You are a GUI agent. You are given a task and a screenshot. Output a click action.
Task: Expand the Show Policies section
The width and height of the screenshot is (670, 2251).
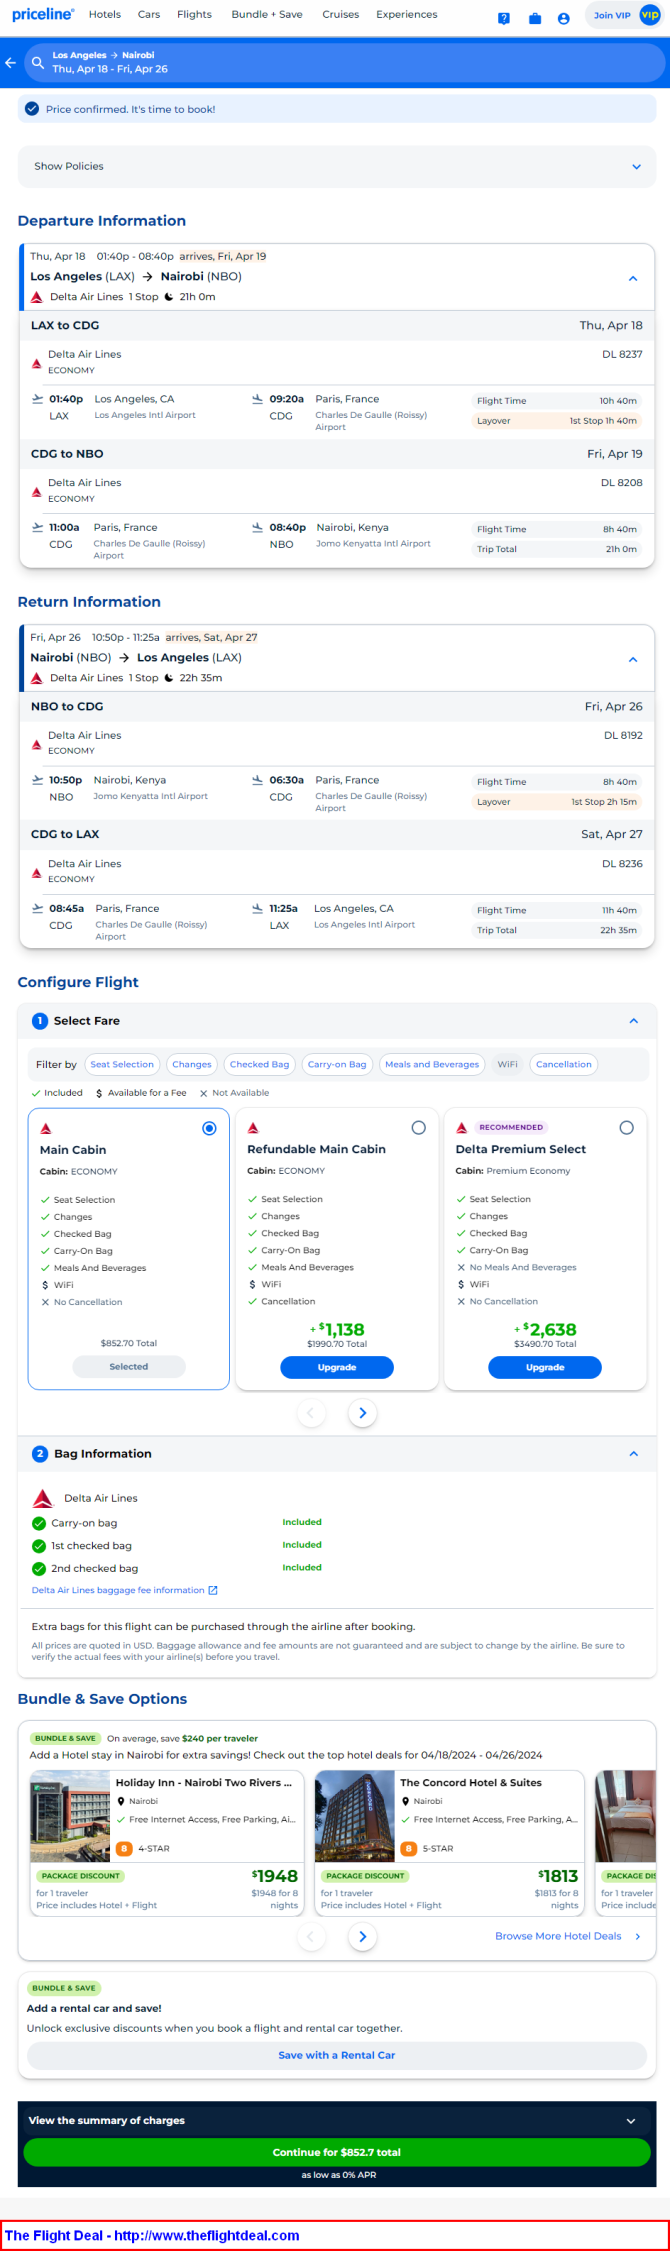pos(337,166)
